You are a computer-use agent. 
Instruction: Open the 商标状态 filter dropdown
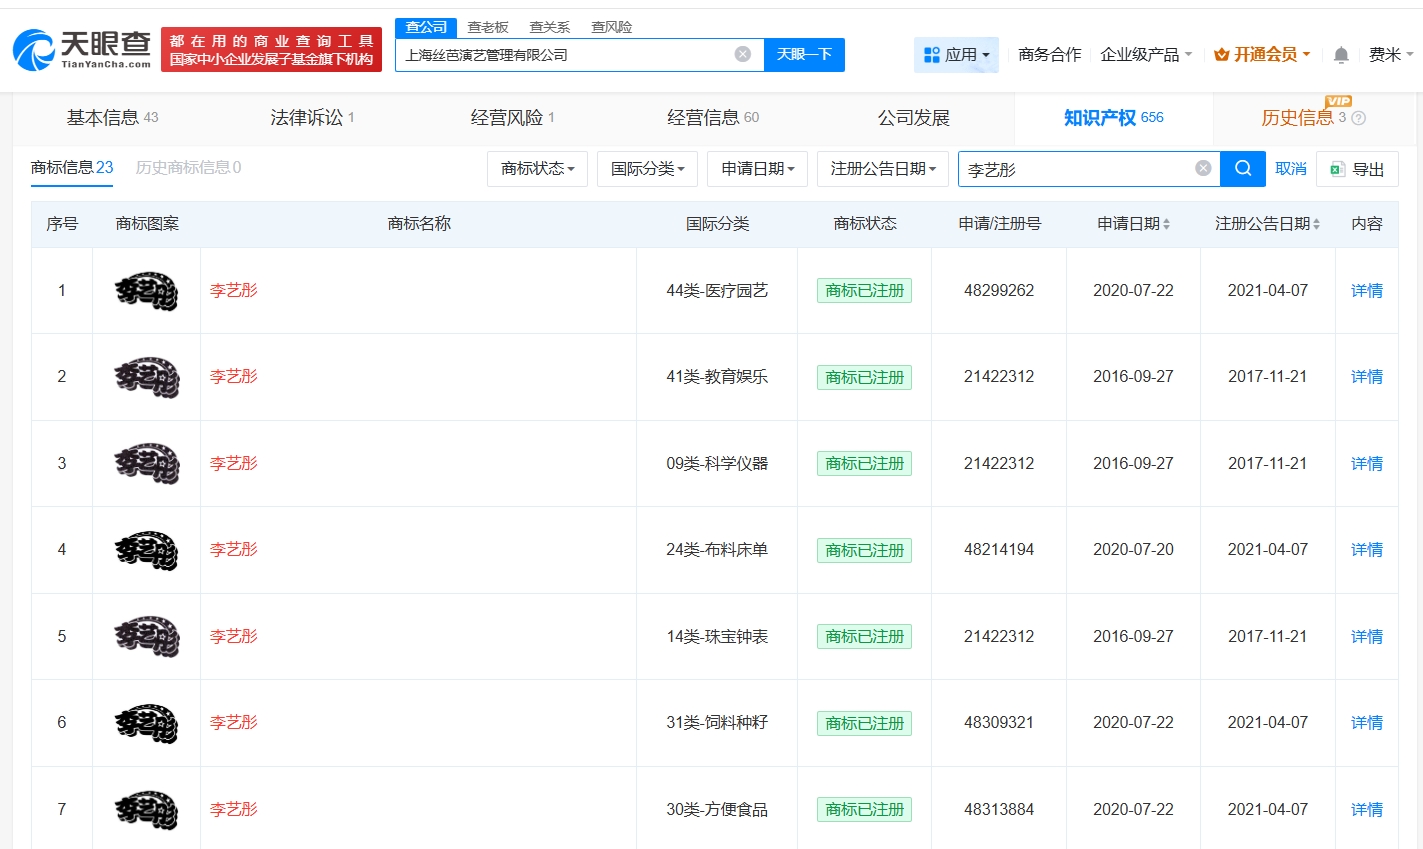click(537, 169)
